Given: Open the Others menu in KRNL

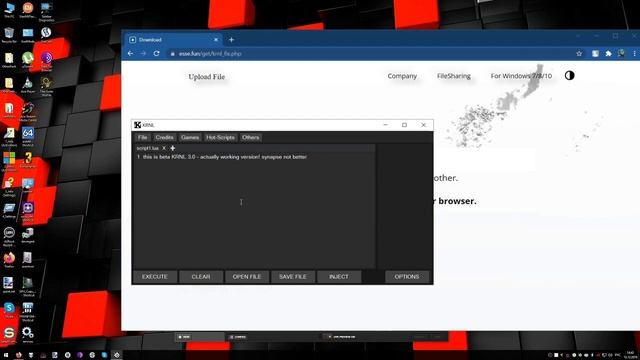Looking at the screenshot, I should click(251, 138).
